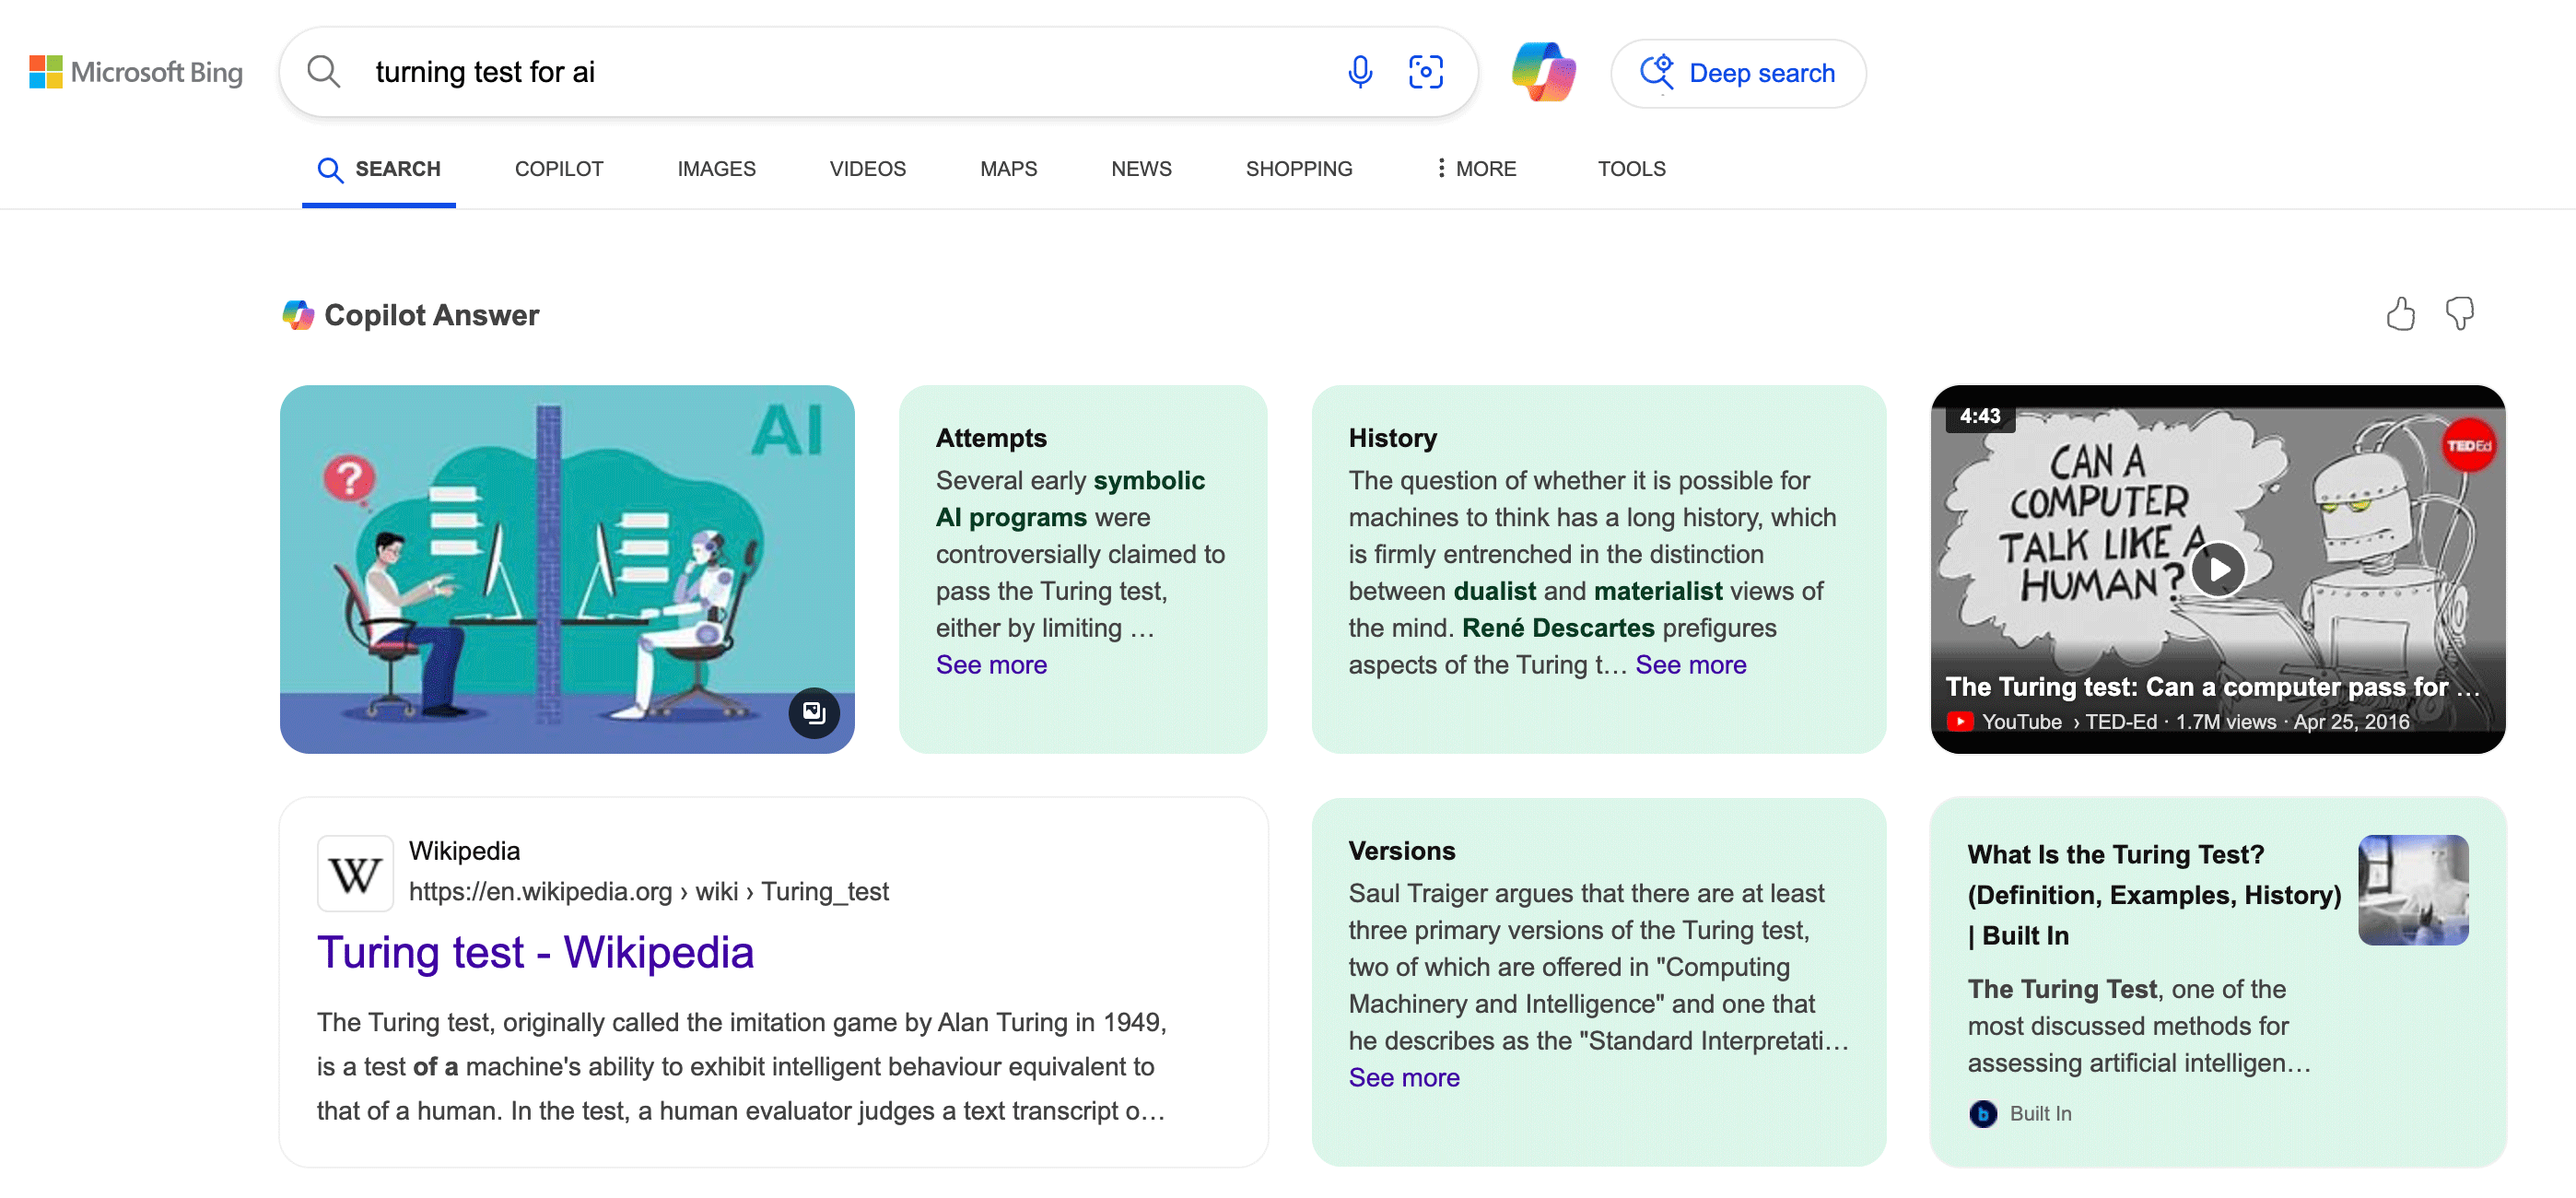Click the YouTube icon under video title
Viewport: 2576px width, 1198px height.
point(1959,721)
